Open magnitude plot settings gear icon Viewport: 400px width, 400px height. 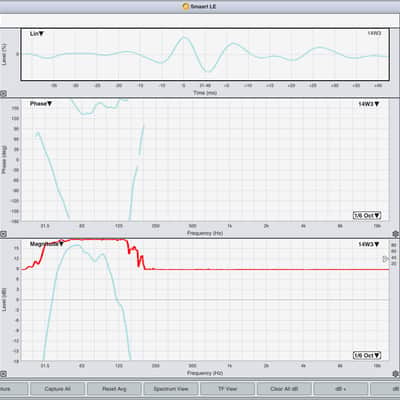[x=396, y=374]
